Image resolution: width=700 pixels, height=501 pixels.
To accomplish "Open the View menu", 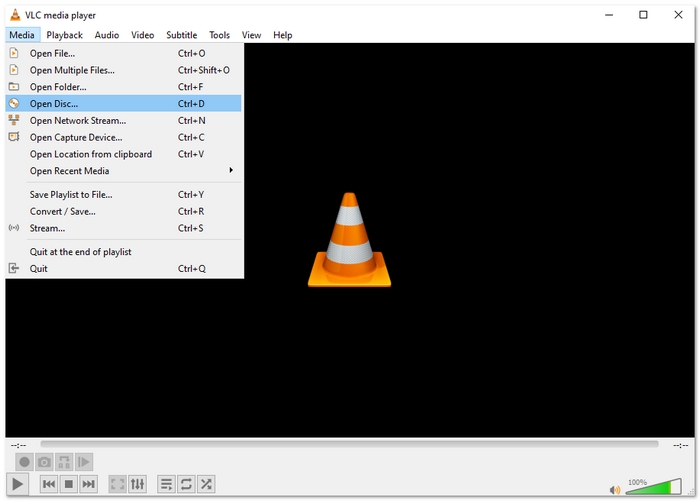I will (251, 35).
